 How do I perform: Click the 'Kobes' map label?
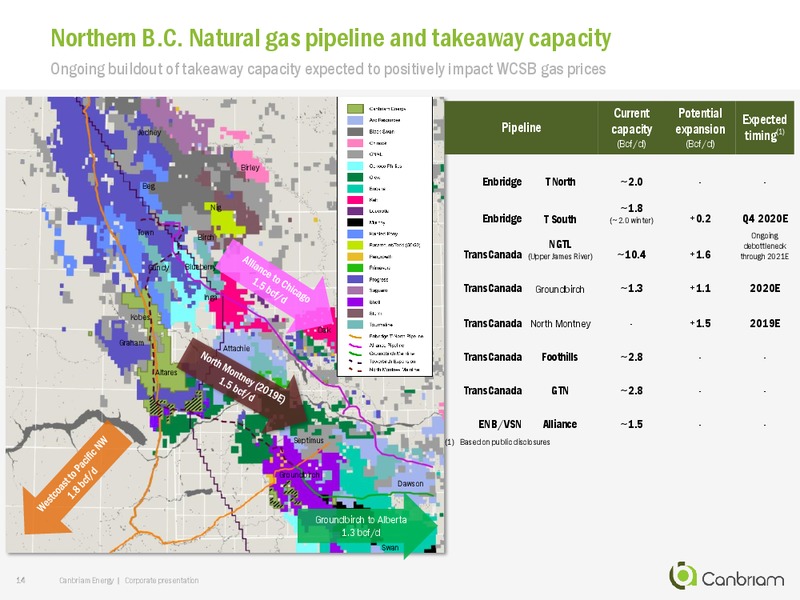point(140,317)
